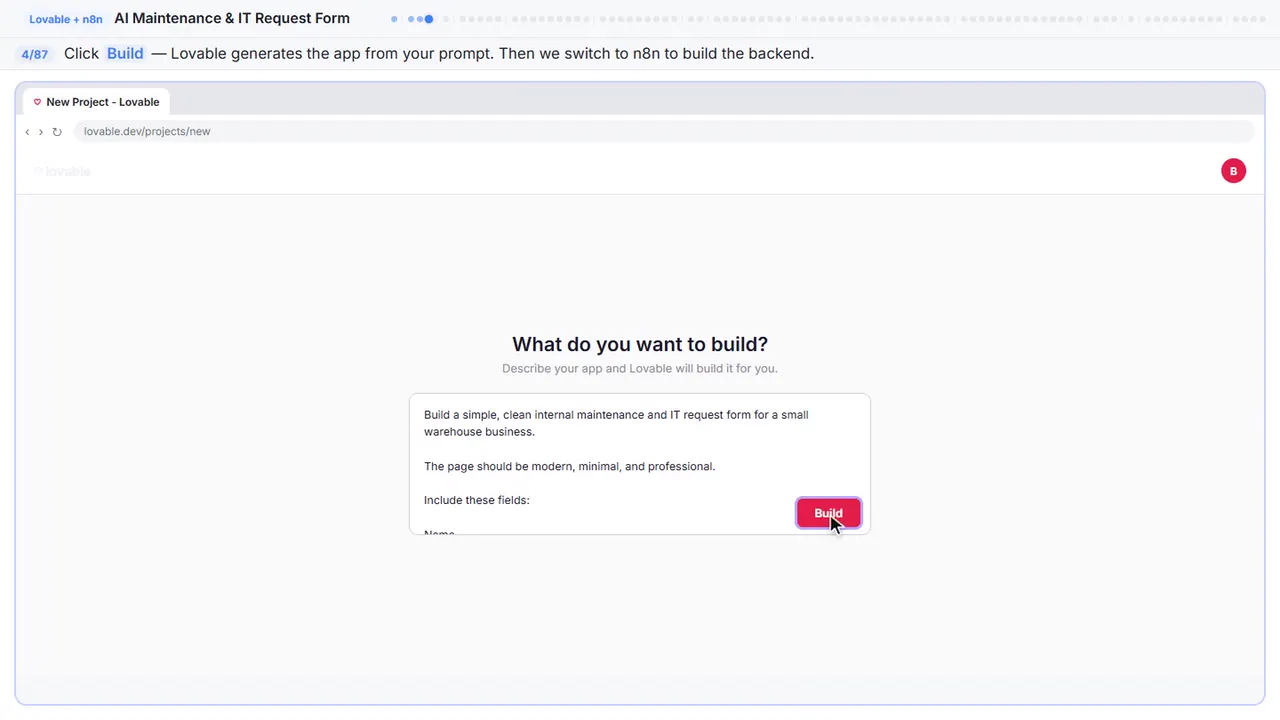The image size is (1280, 720).
Task: Go back using browser back arrow
Action: coord(27,132)
